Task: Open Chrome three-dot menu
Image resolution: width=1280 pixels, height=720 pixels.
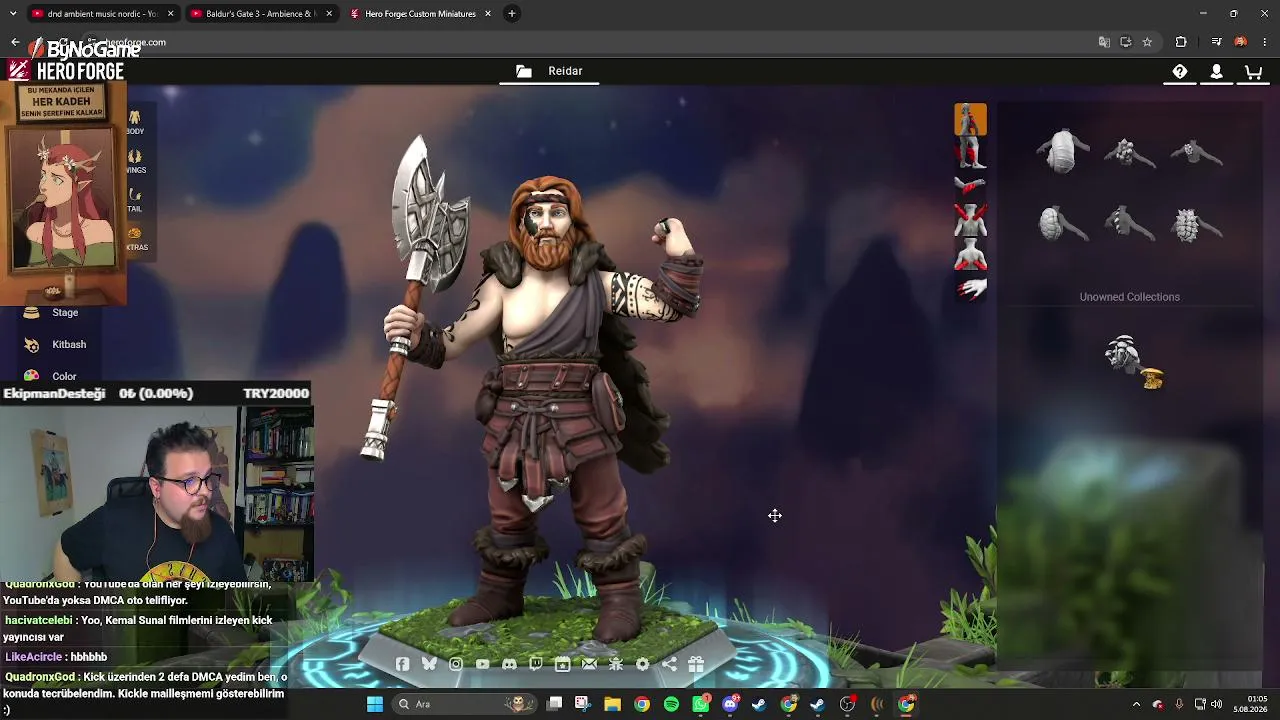Action: (1265, 42)
